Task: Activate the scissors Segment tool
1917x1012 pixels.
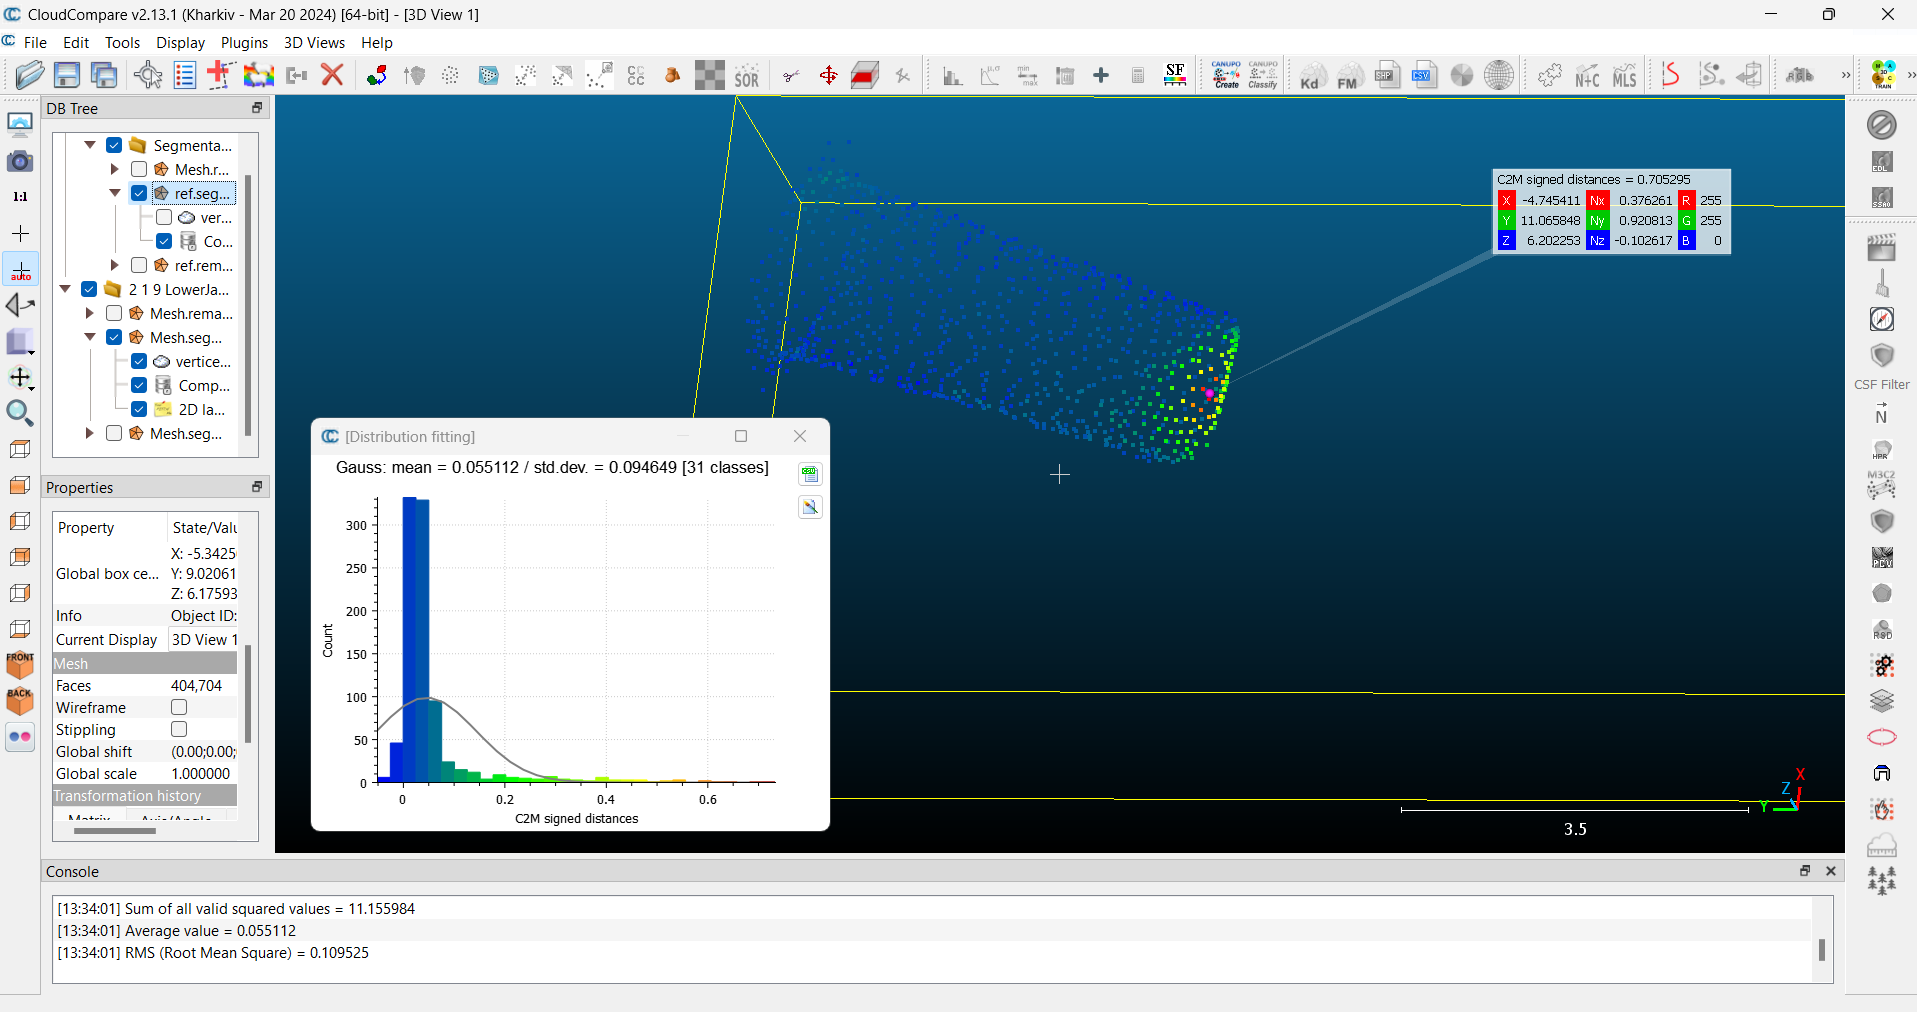Action: pyautogui.click(x=791, y=76)
